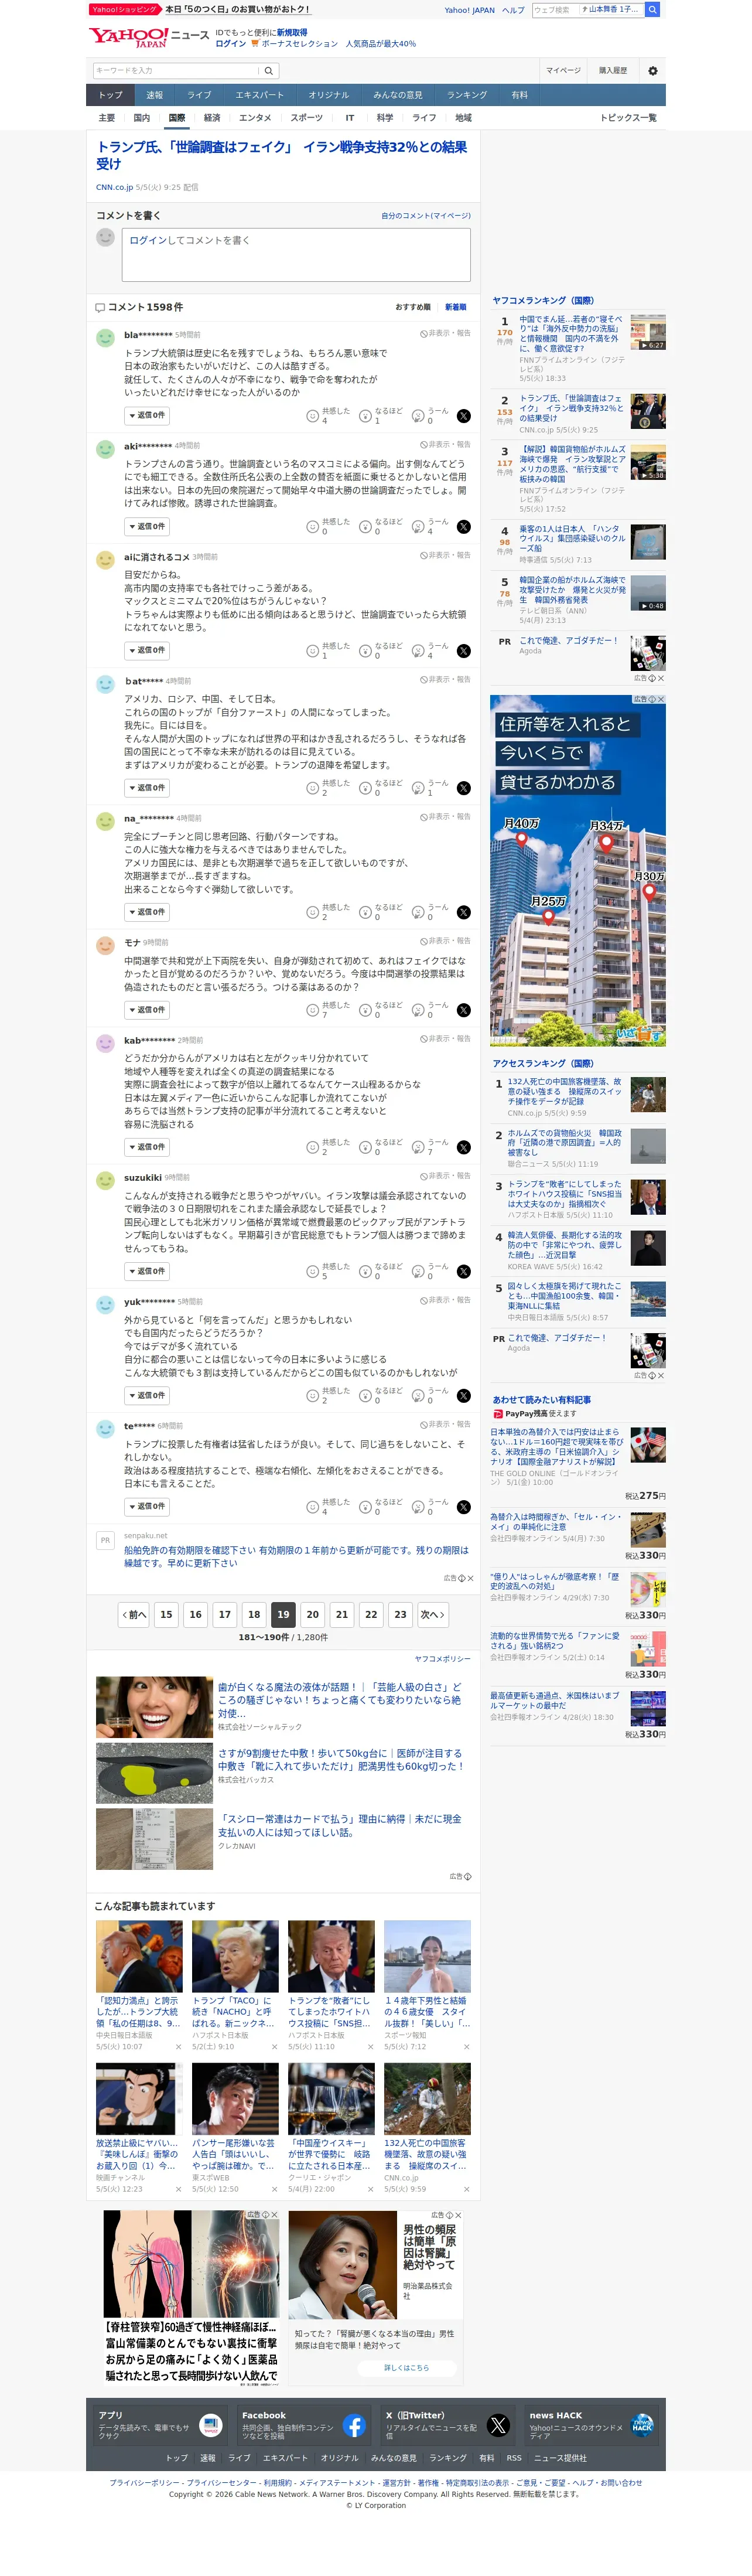Click the ログイン link in header
The width and height of the screenshot is (752, 2576).
[230, 44]
